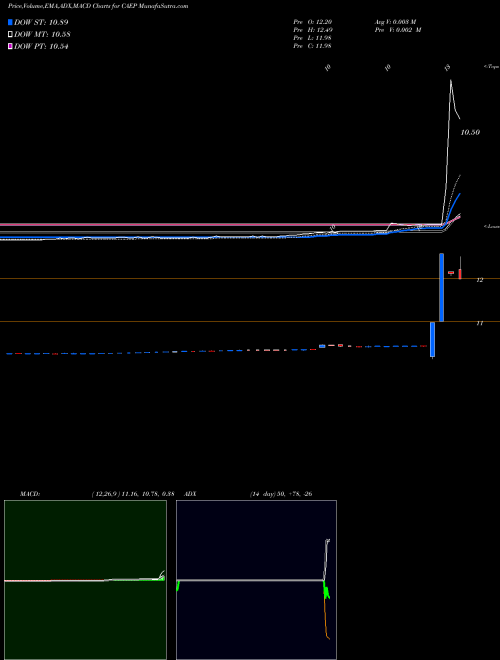Viewport: 500px width, 660px height.
Task: Click the pink DOW PT legend square
Action: 10,46
